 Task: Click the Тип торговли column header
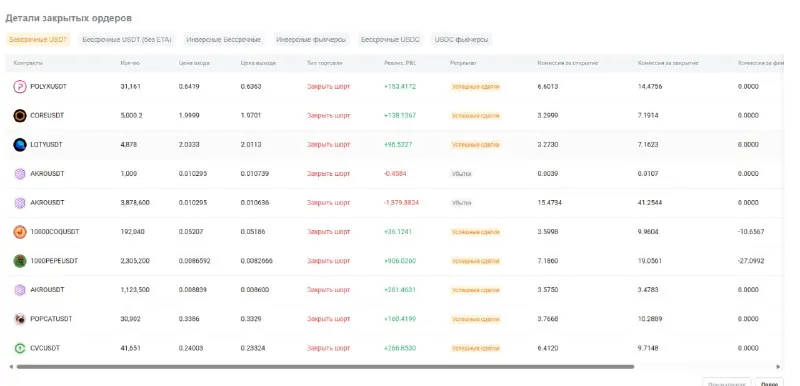click(x=324, y=63)
